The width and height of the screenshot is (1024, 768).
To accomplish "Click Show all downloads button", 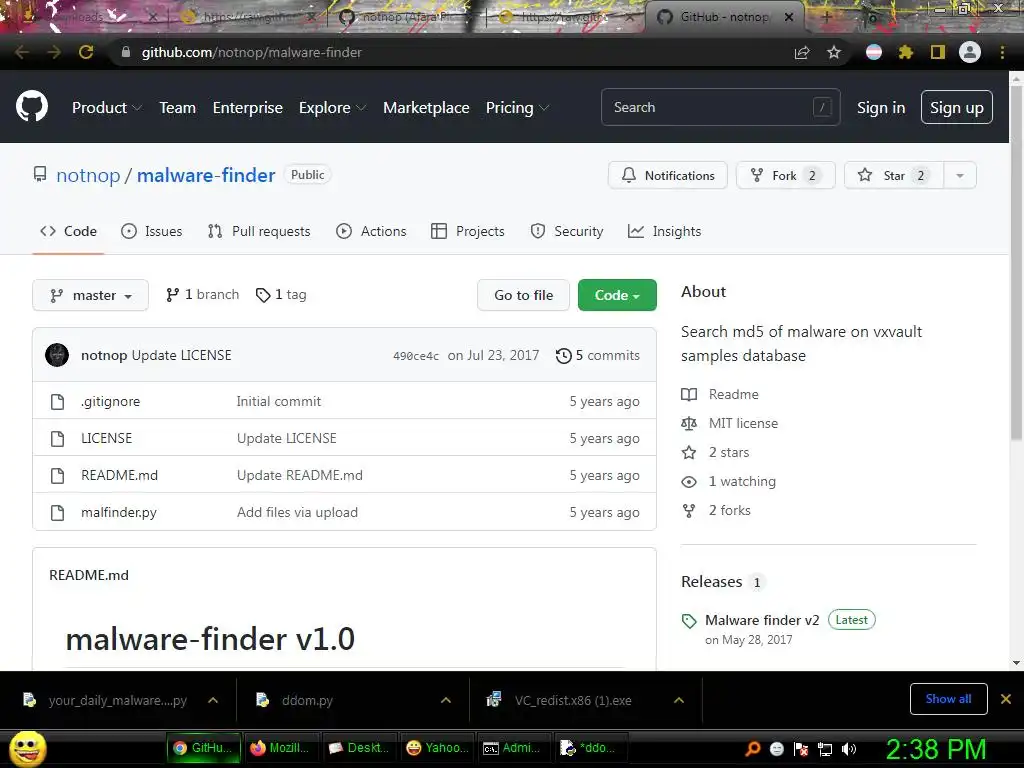I will pos(948,699).
